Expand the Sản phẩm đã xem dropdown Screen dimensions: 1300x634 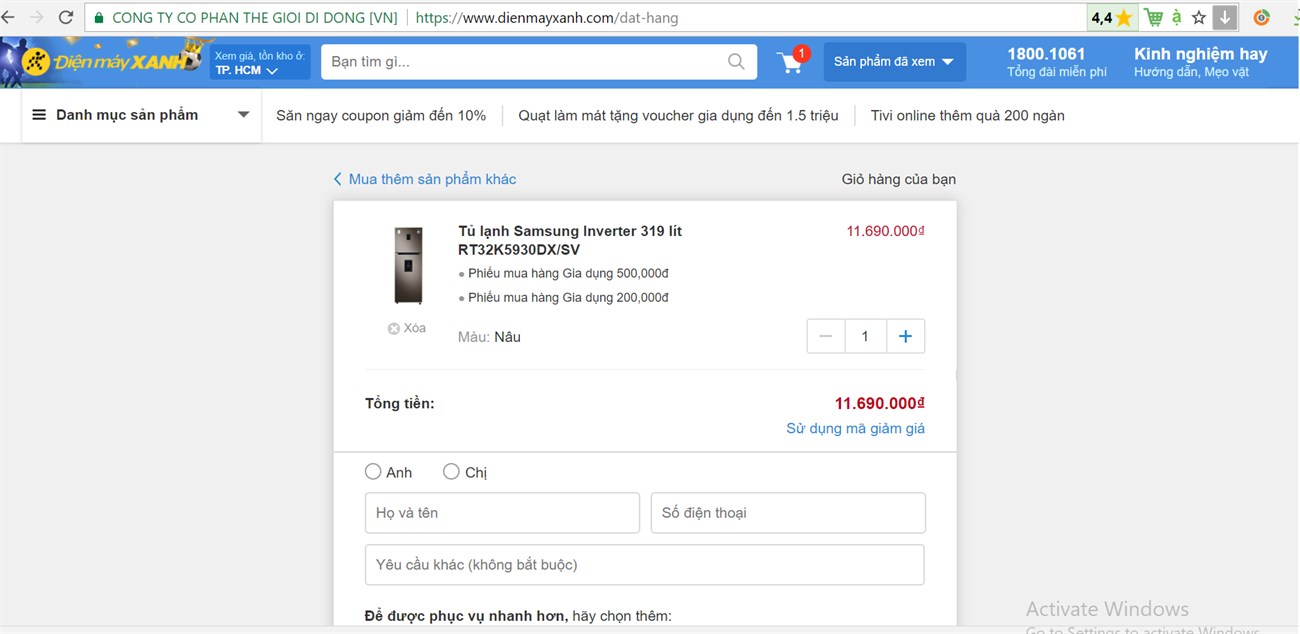coord(895,62)
